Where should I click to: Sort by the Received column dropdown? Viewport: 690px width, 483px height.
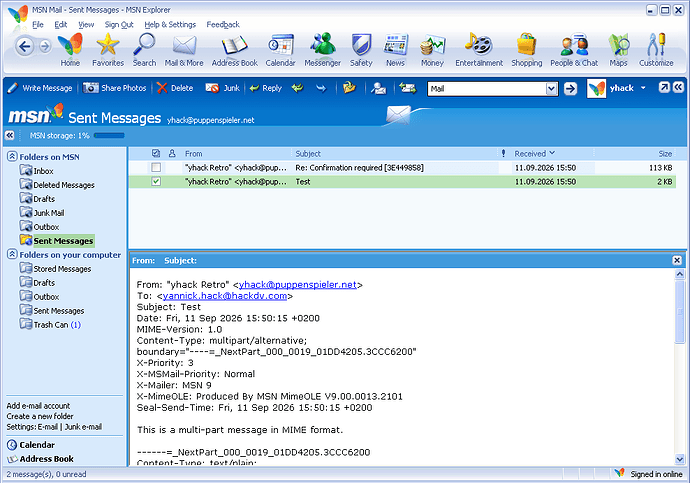point(535,154)
